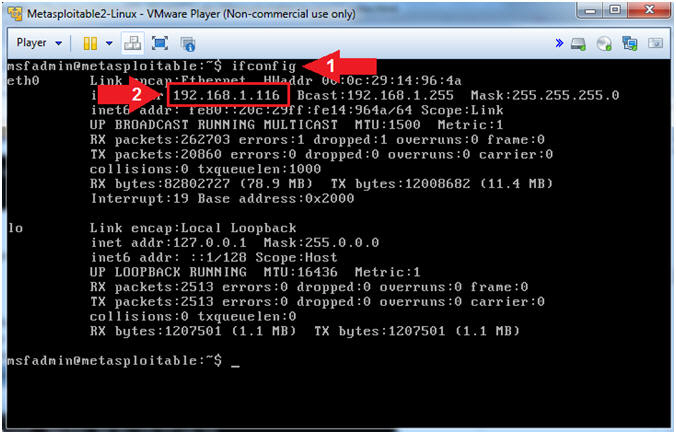
Task: Click RX bytes:1207501 text
Action: coord(156,331)
